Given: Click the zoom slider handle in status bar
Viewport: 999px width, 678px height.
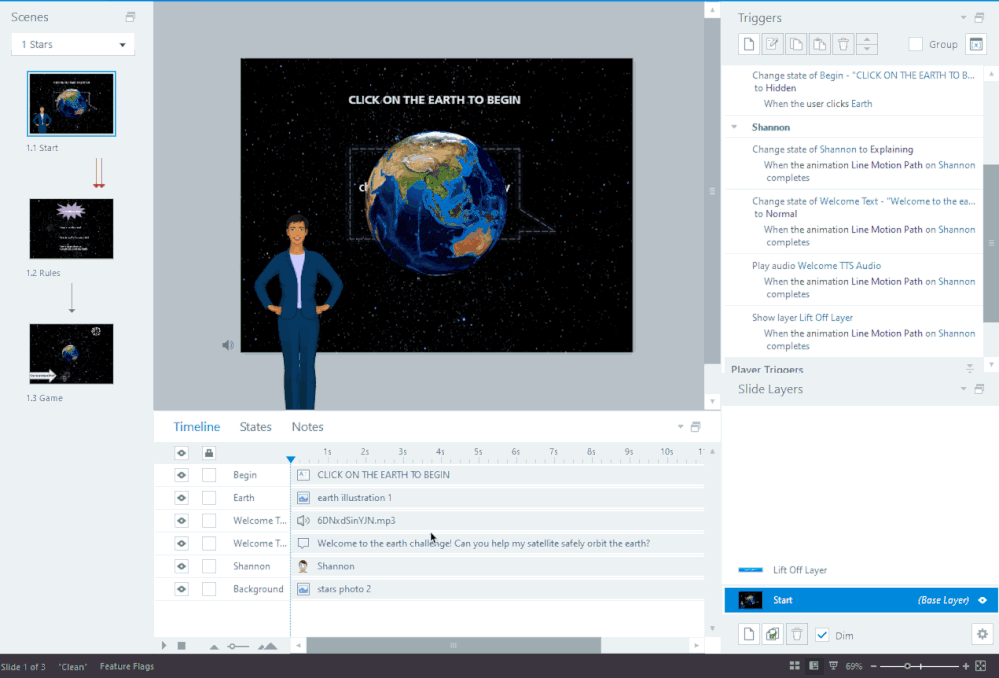Looking at the screenshot, I should [908, 666].
